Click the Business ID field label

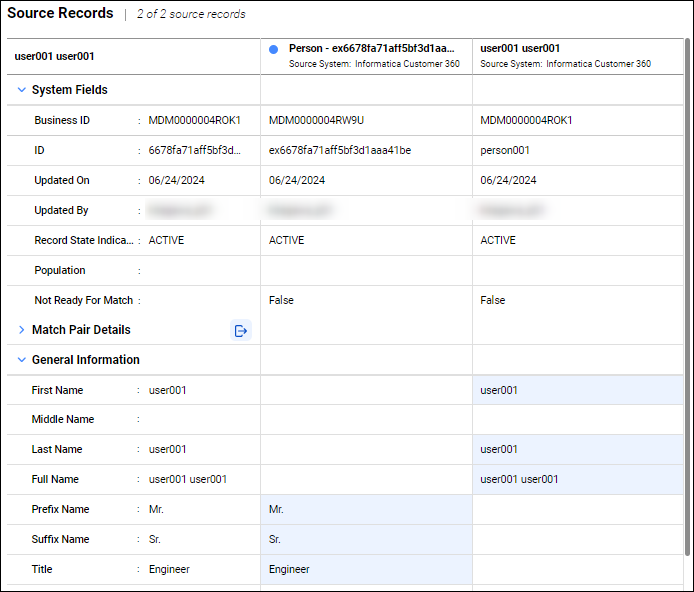pyautogui.click(x=62, y=120)
